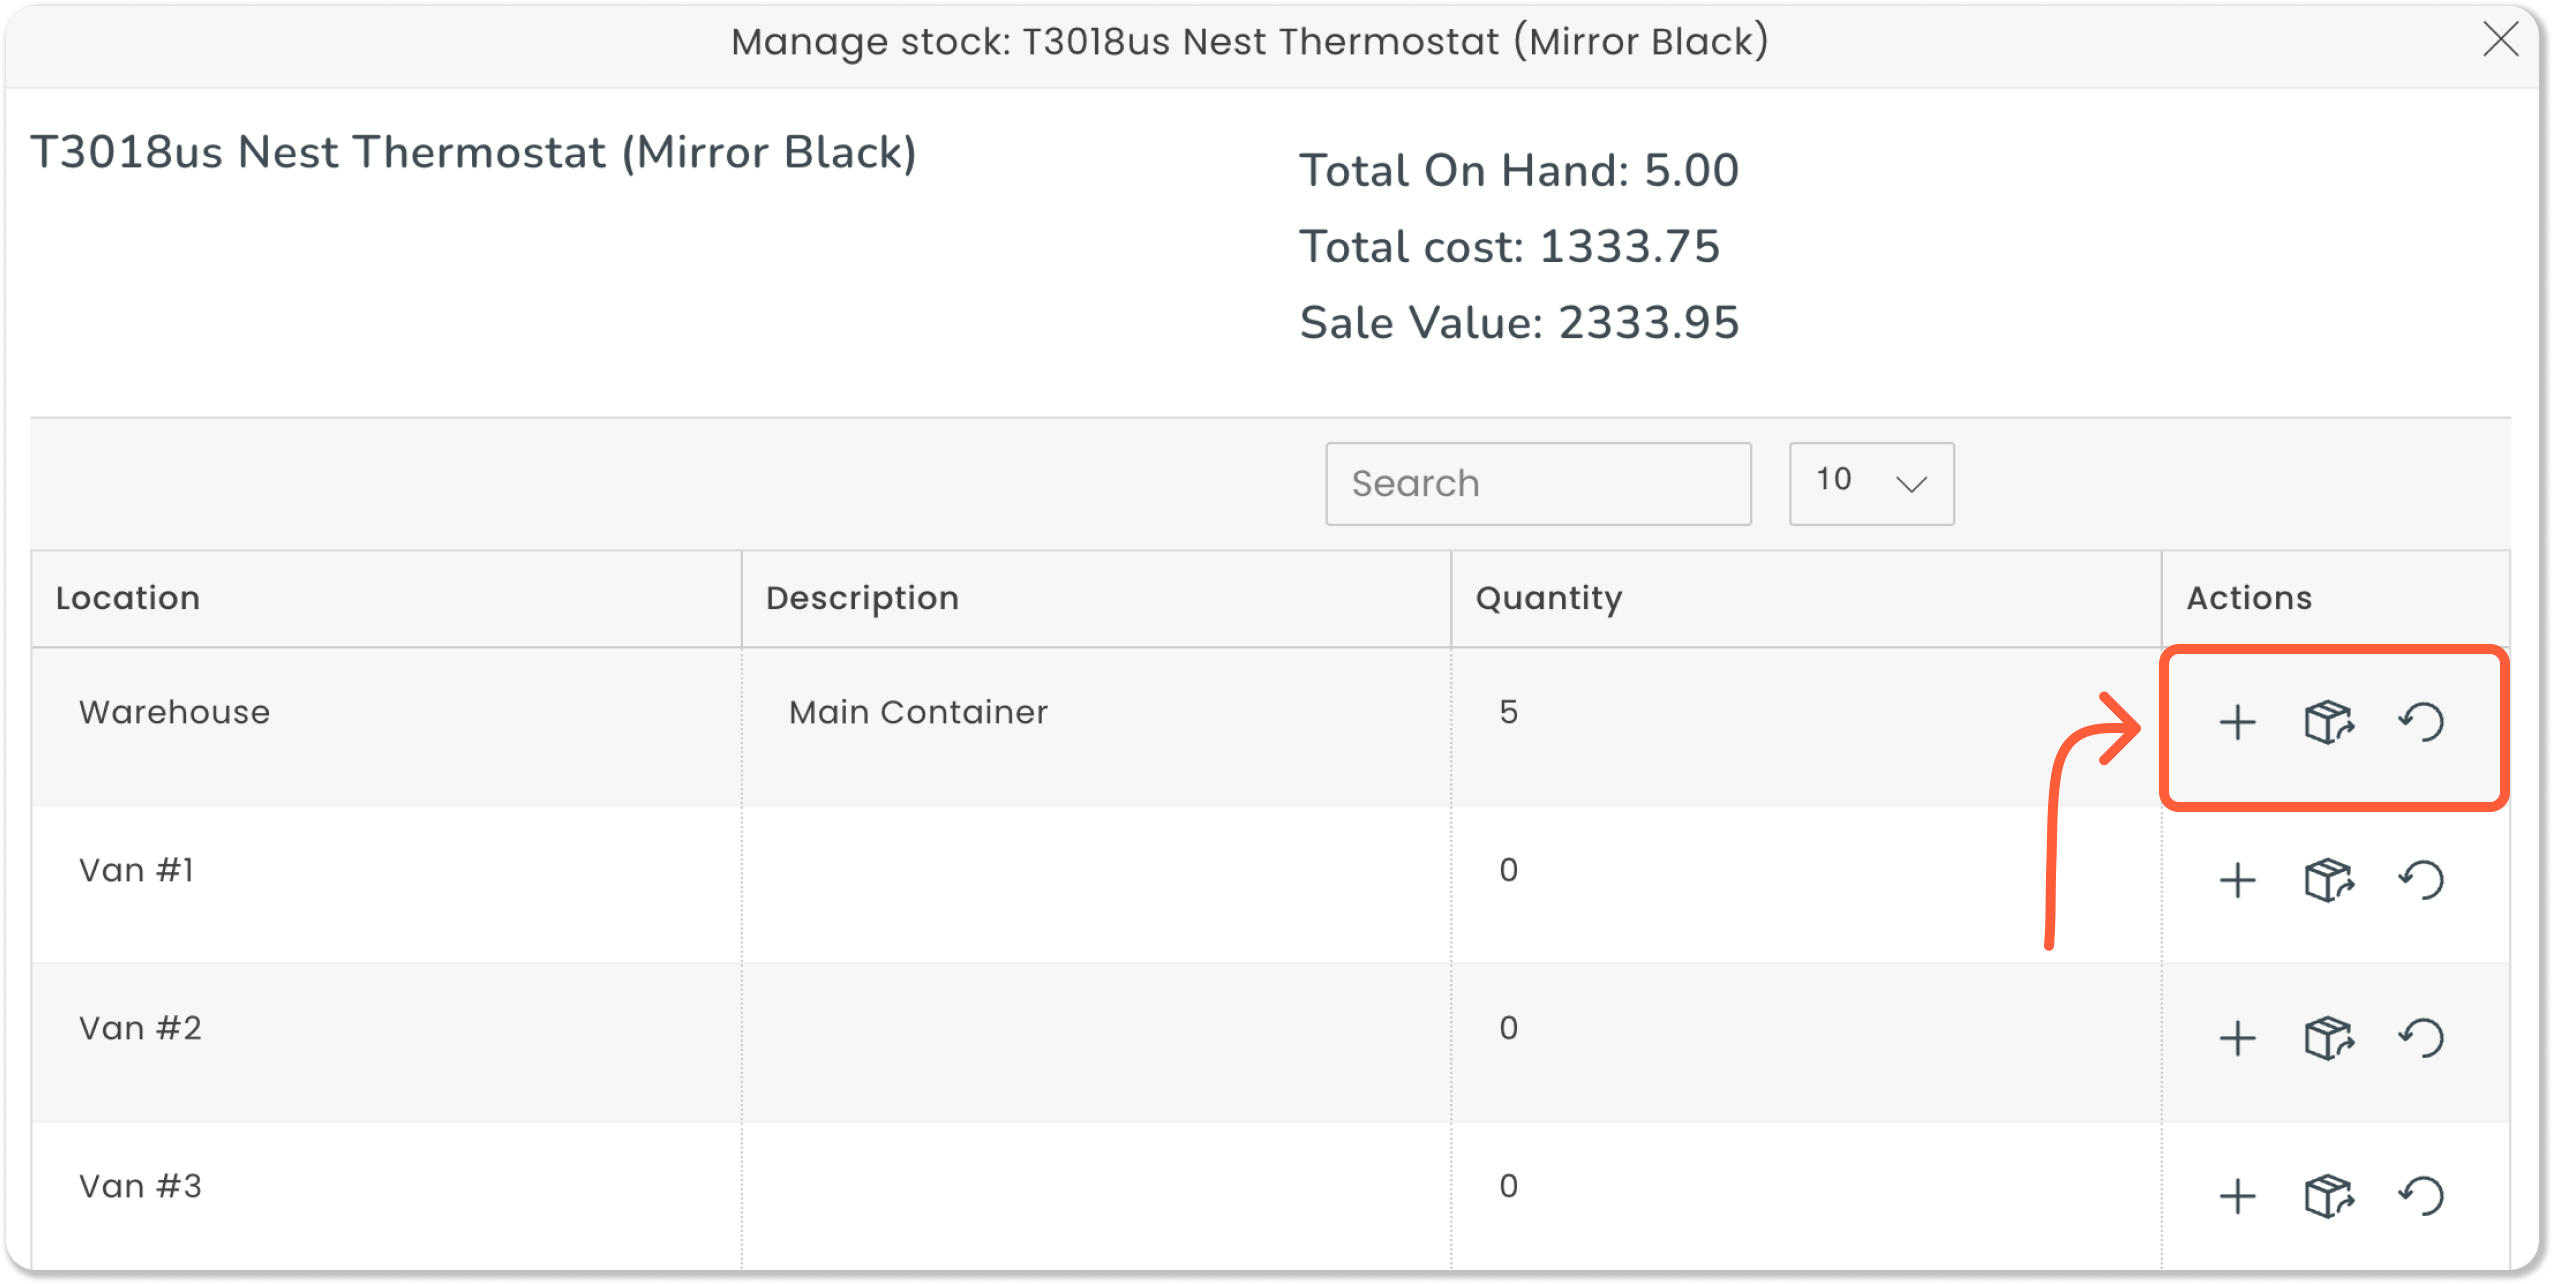Add stock to Van #1

[2236, 881]
